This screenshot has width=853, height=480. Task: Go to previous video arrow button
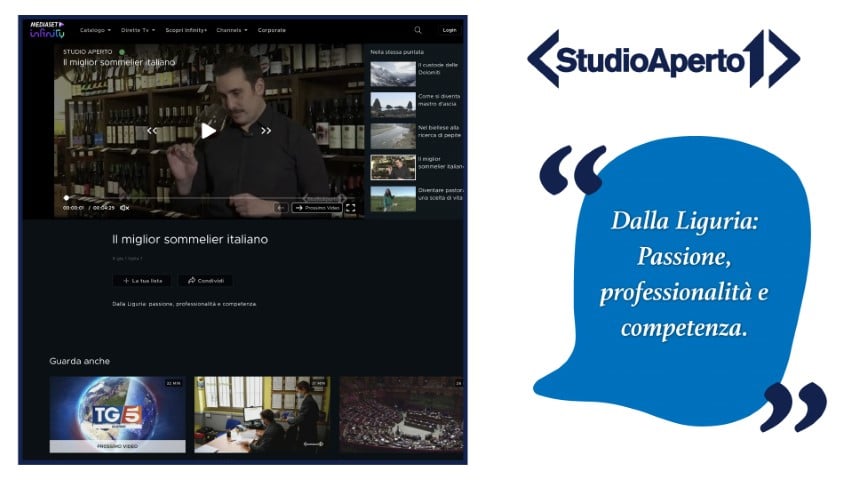(x=281, y=208)
